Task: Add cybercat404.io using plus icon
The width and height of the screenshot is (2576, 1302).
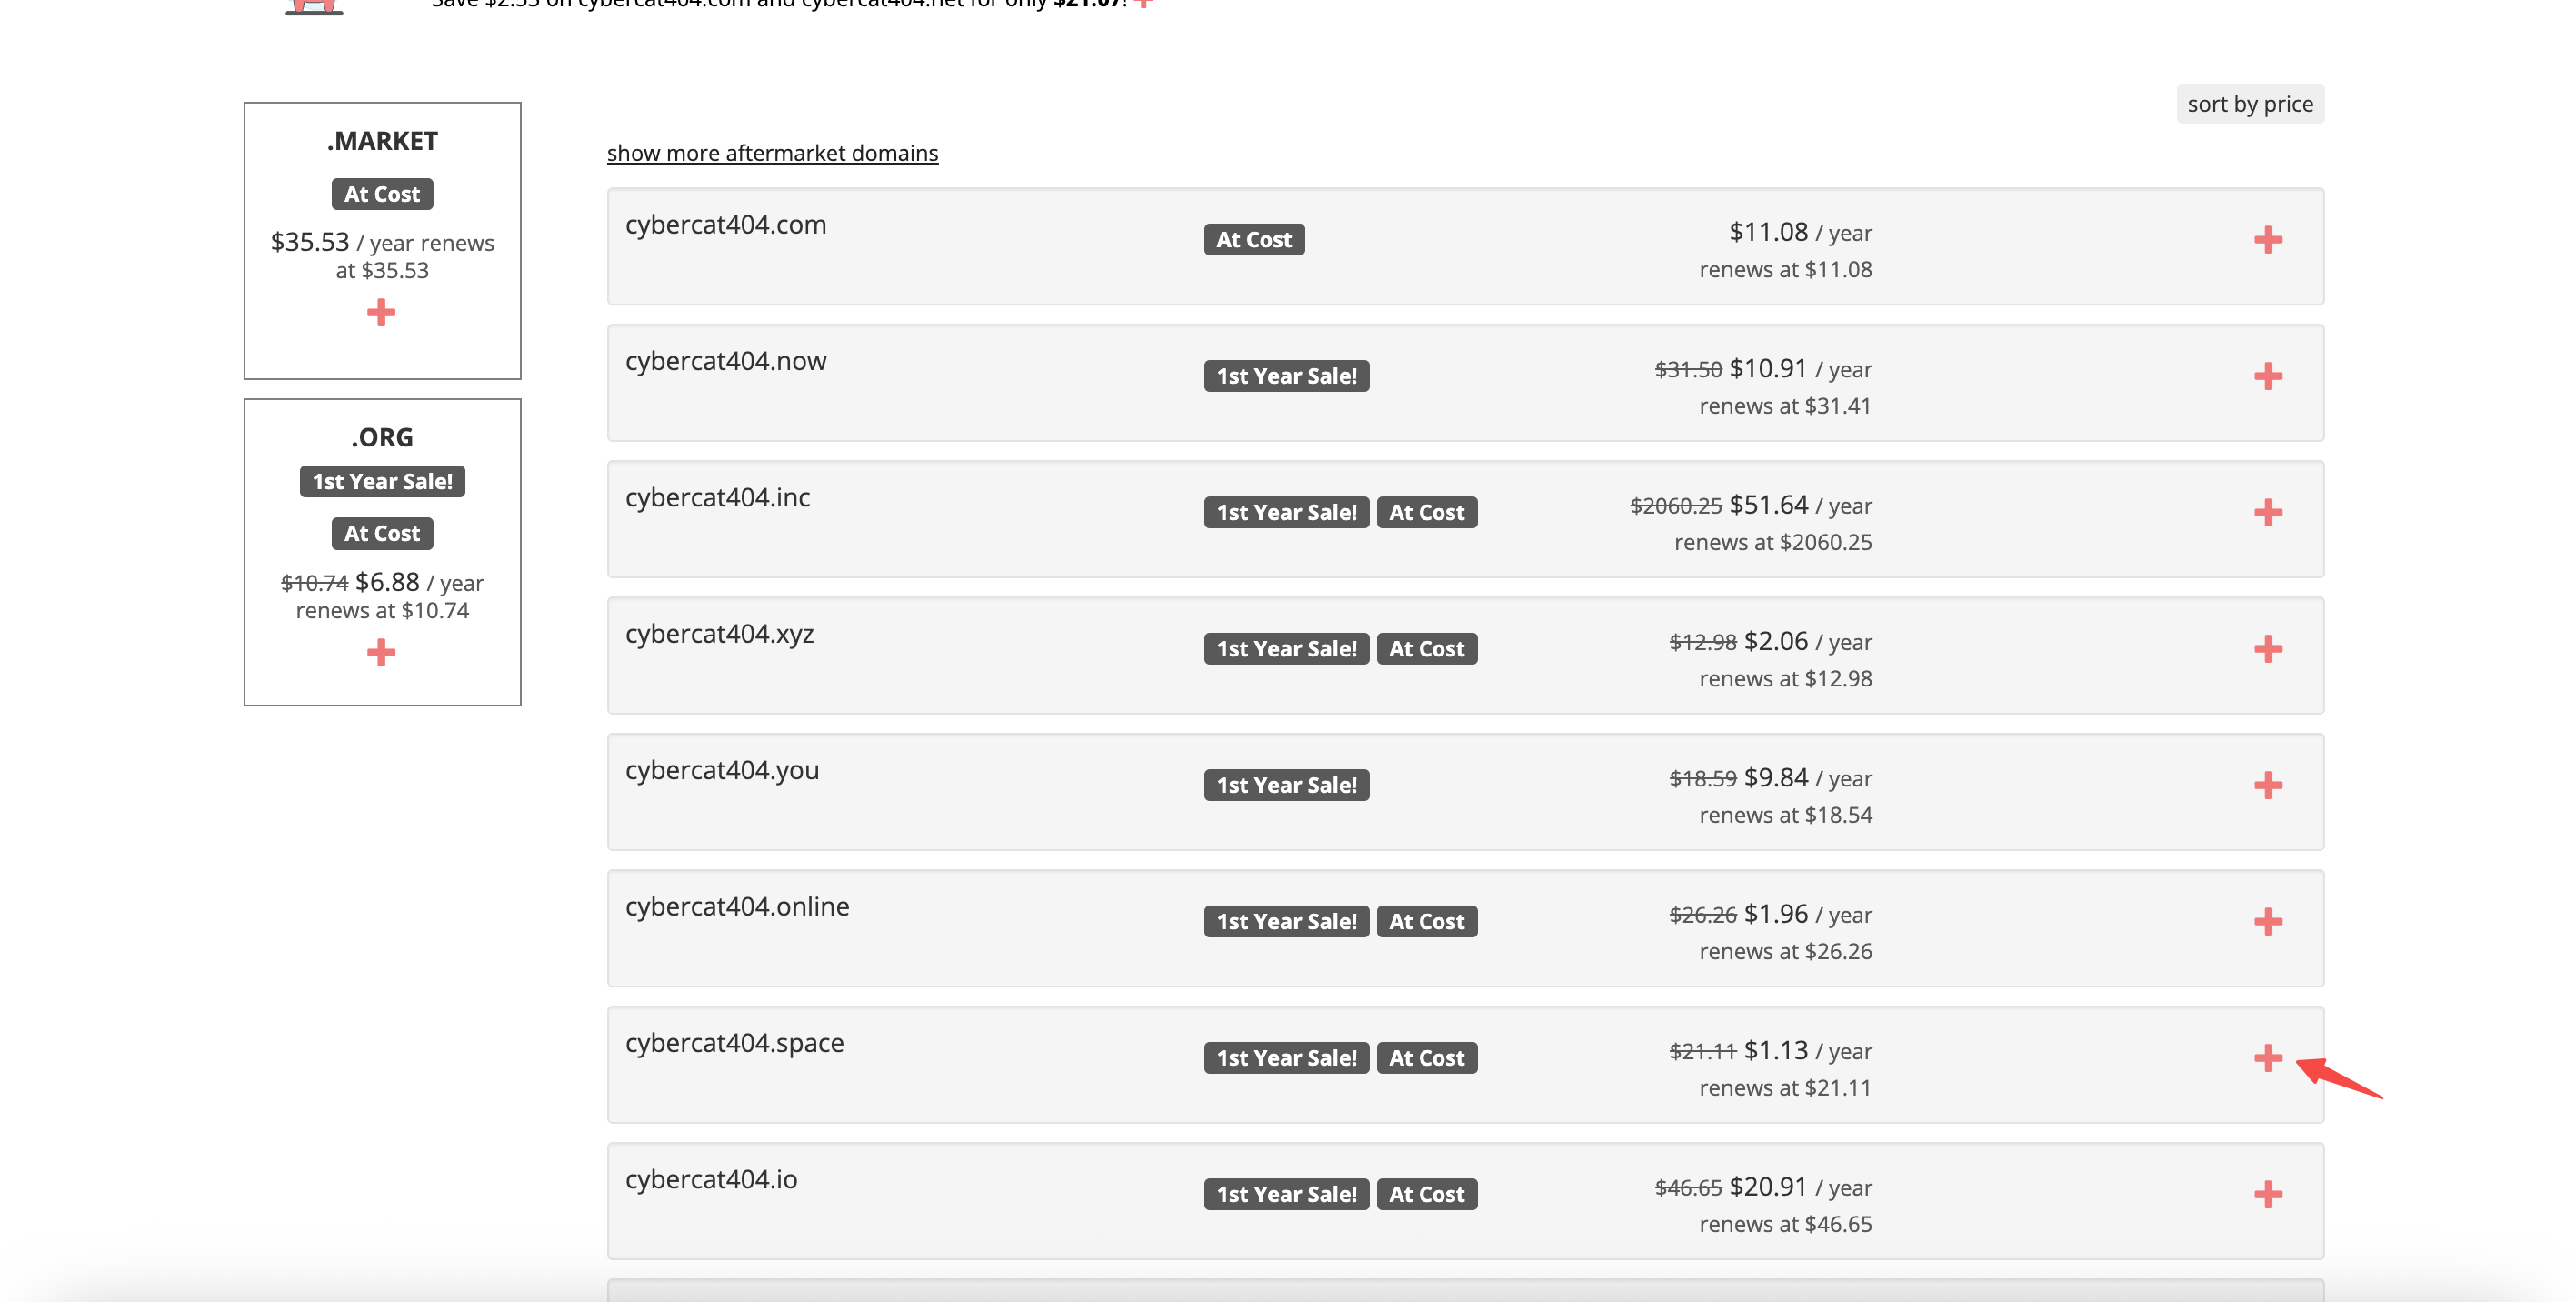Action: 2267,1194
